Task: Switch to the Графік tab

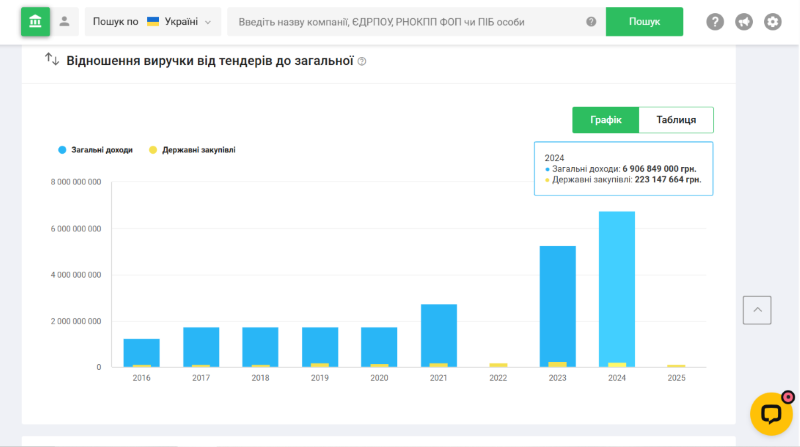Action: point(605,120)
